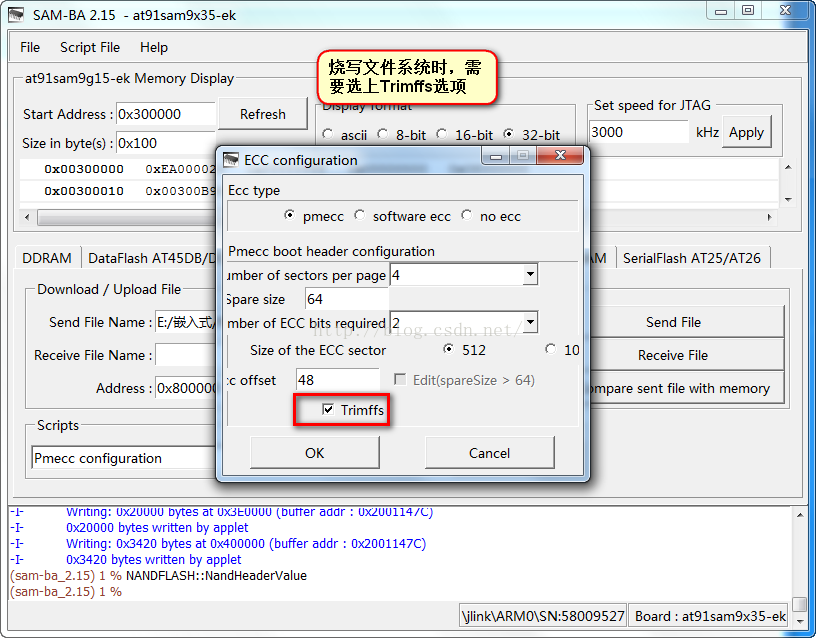816x638 pixels.
Task: Click memory row address 0x00300010
Action: click(x=84, y=191)
